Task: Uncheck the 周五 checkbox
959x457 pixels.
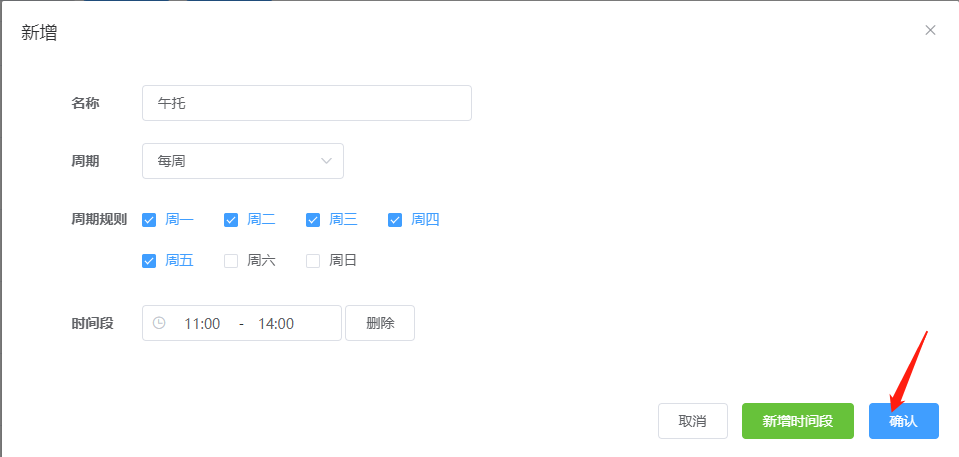Action: pyautogui.click(x=149, y=261)
